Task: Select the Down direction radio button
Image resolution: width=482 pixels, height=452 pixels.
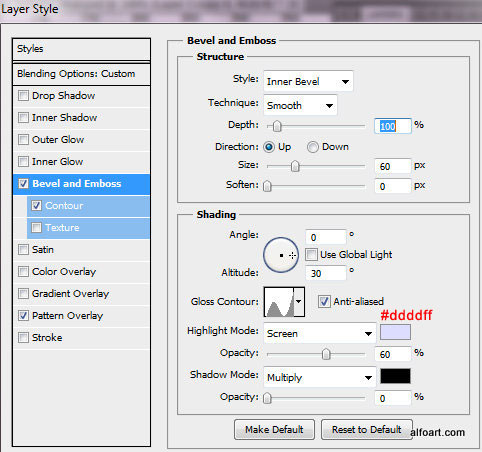Action: (313, 147)
